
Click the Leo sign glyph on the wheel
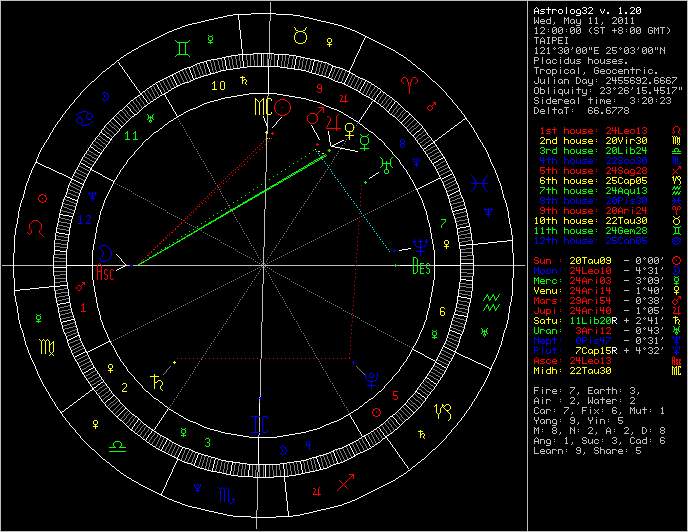[37, 228]
